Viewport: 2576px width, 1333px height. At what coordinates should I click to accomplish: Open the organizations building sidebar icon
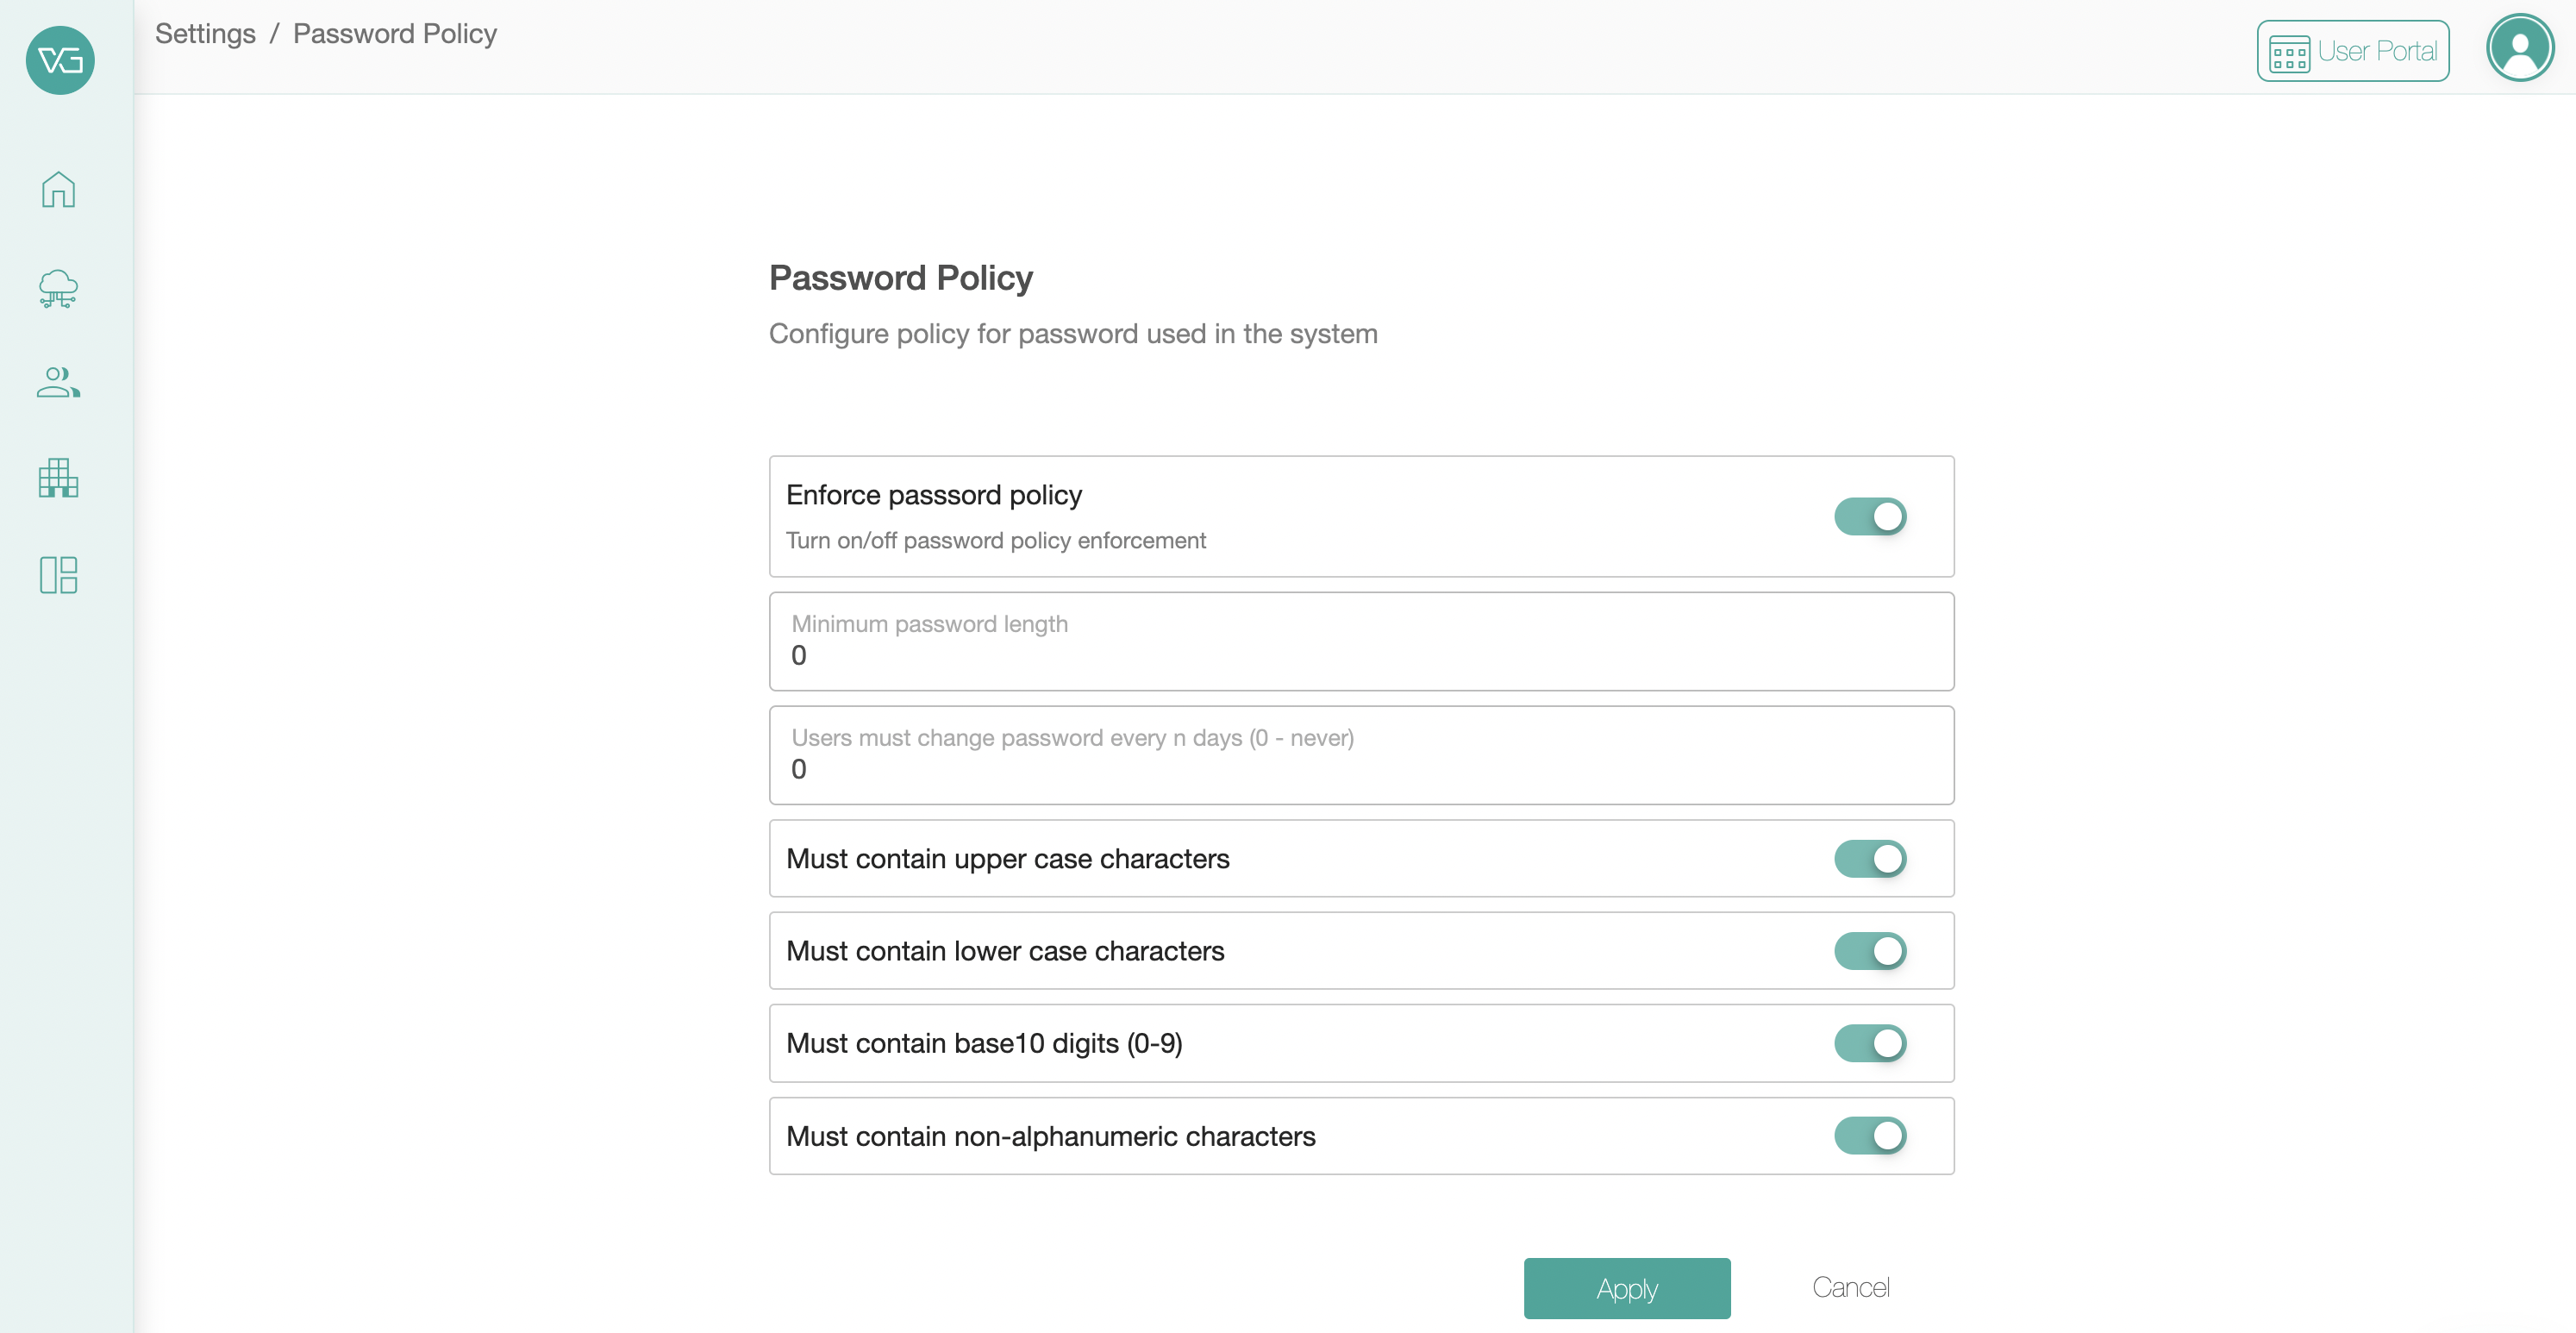click(x=58, y=478)
